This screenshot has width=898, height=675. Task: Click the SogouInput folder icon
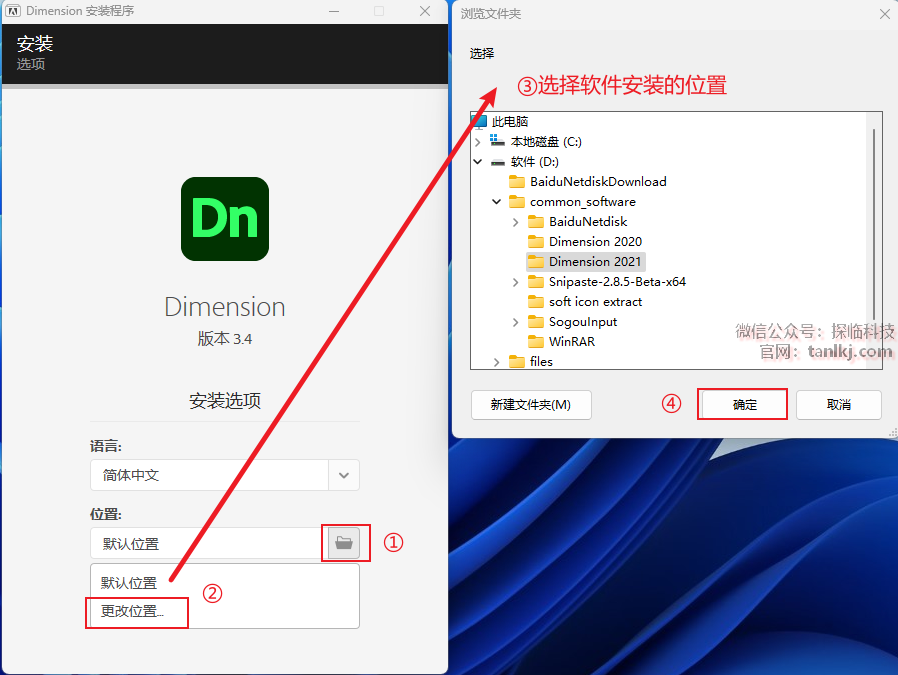pos(536,322)
